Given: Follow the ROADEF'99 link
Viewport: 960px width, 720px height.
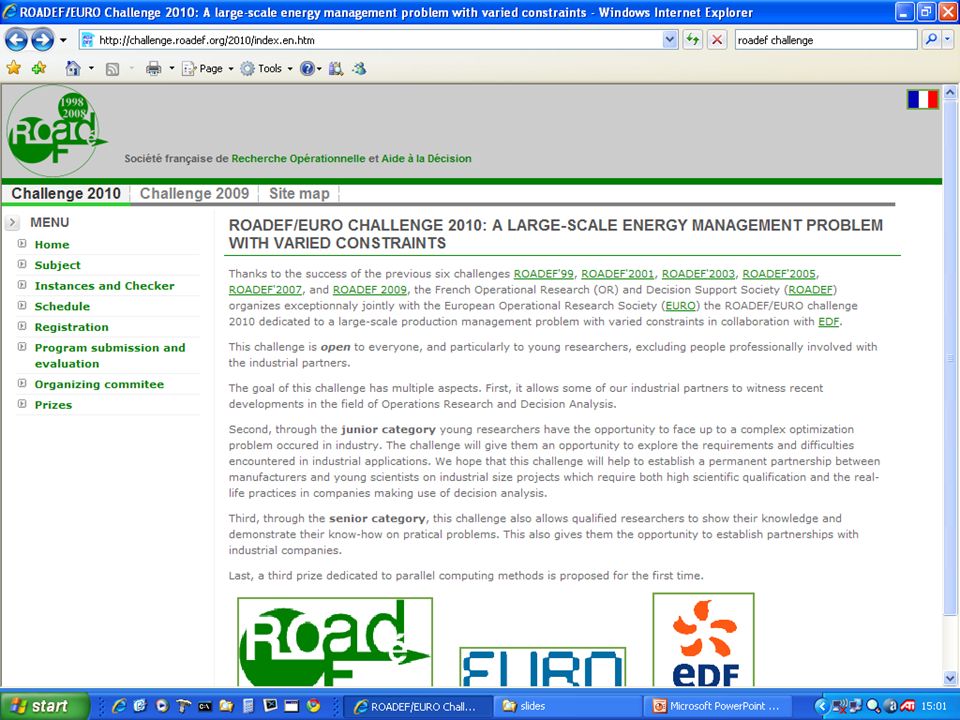Looking at the screenshot, I should coord(544,274).
